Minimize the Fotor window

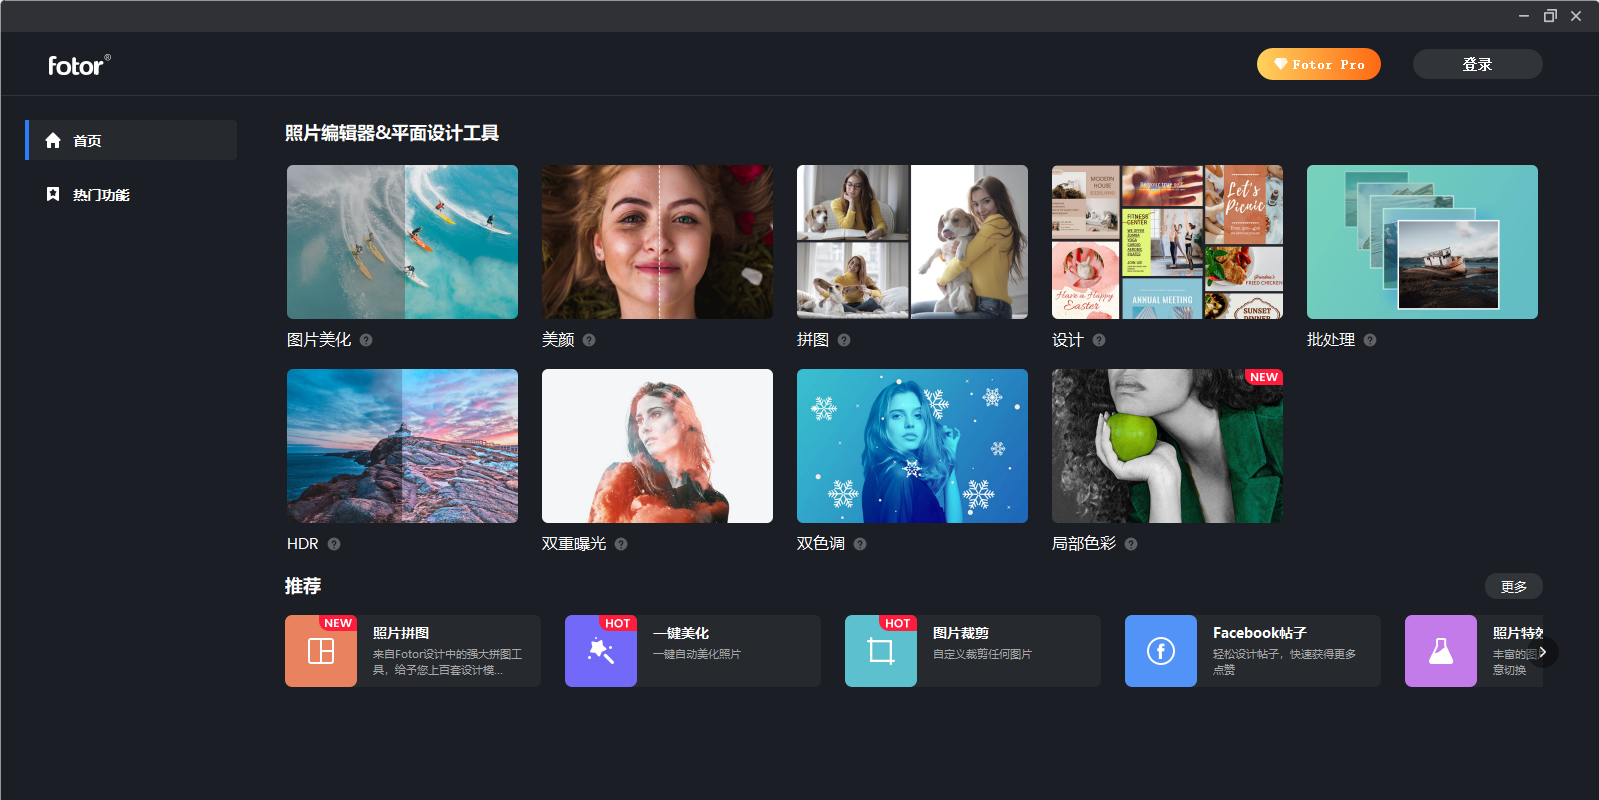[1524, 16]
